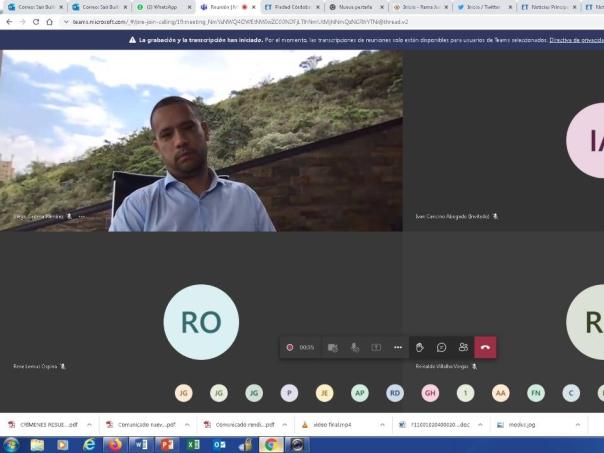Toggle the camera on or off
The width and height of the screenshot is (604, 453).
332,347
